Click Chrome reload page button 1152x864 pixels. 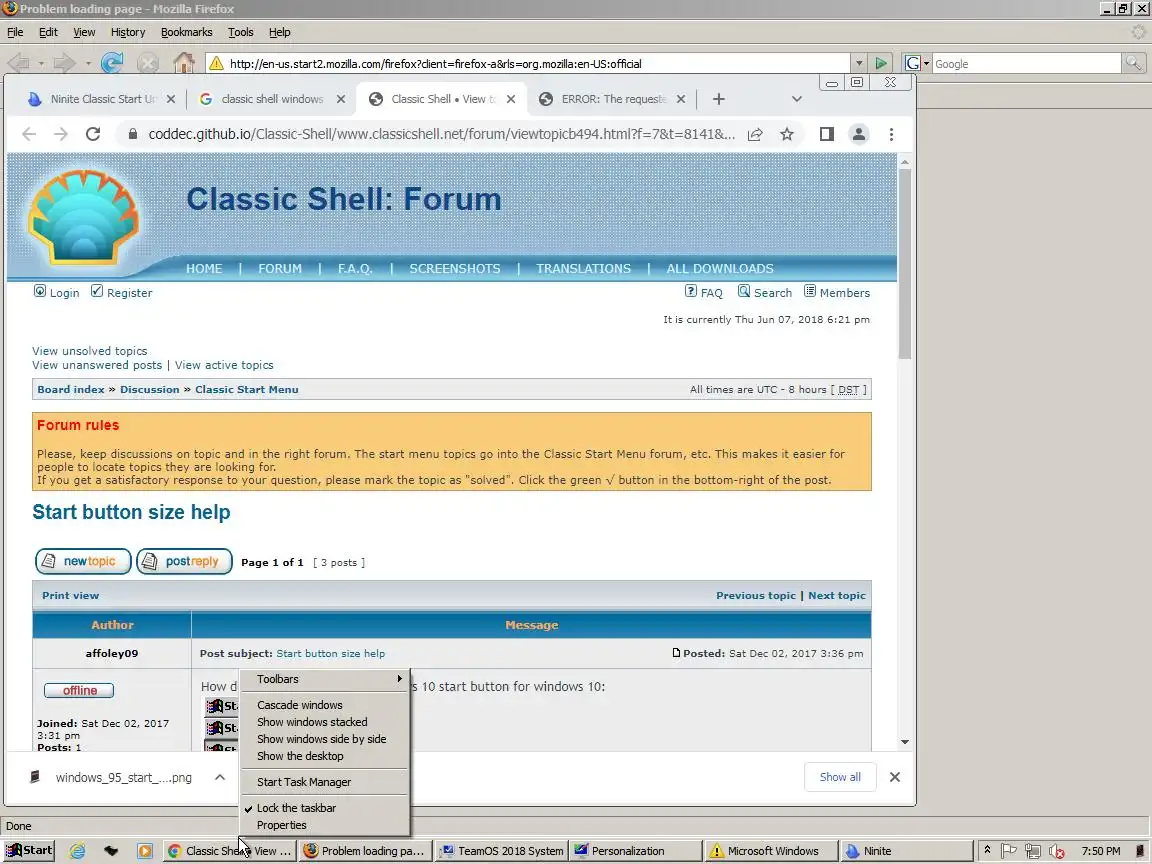(93, 134)
